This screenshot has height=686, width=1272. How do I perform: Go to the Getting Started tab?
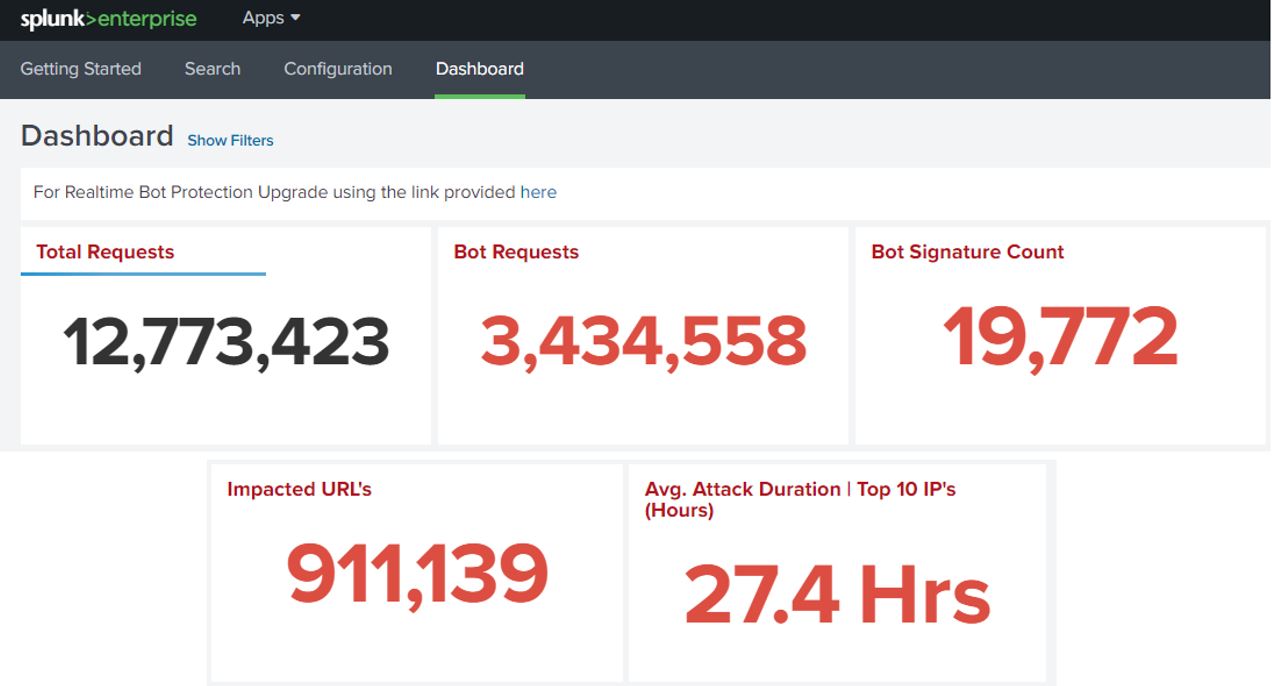[81, 69]
